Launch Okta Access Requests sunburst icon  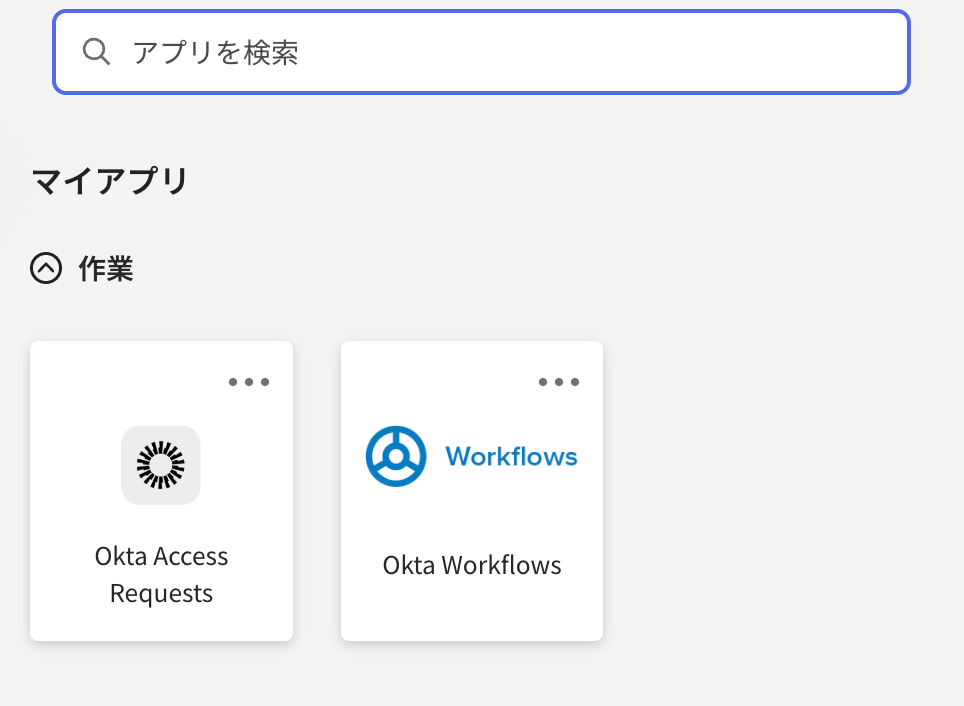(x=160, y=465)
